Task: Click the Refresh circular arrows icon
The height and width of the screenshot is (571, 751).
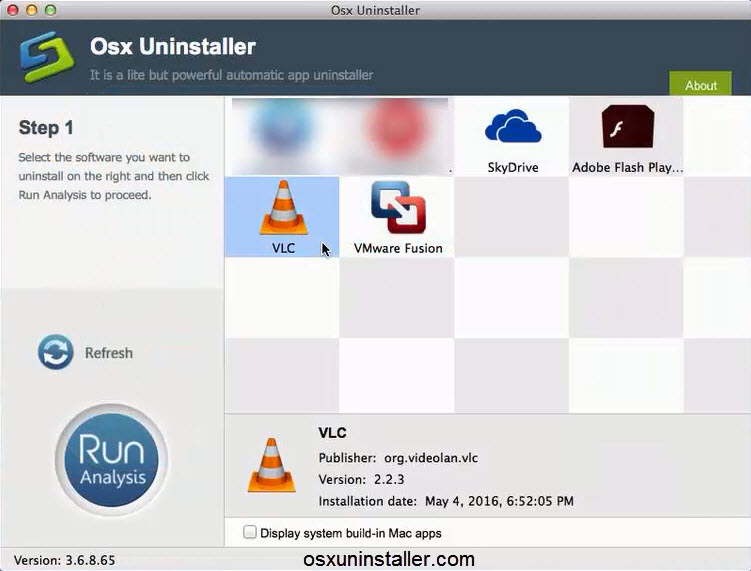Action: click(56, 353)
